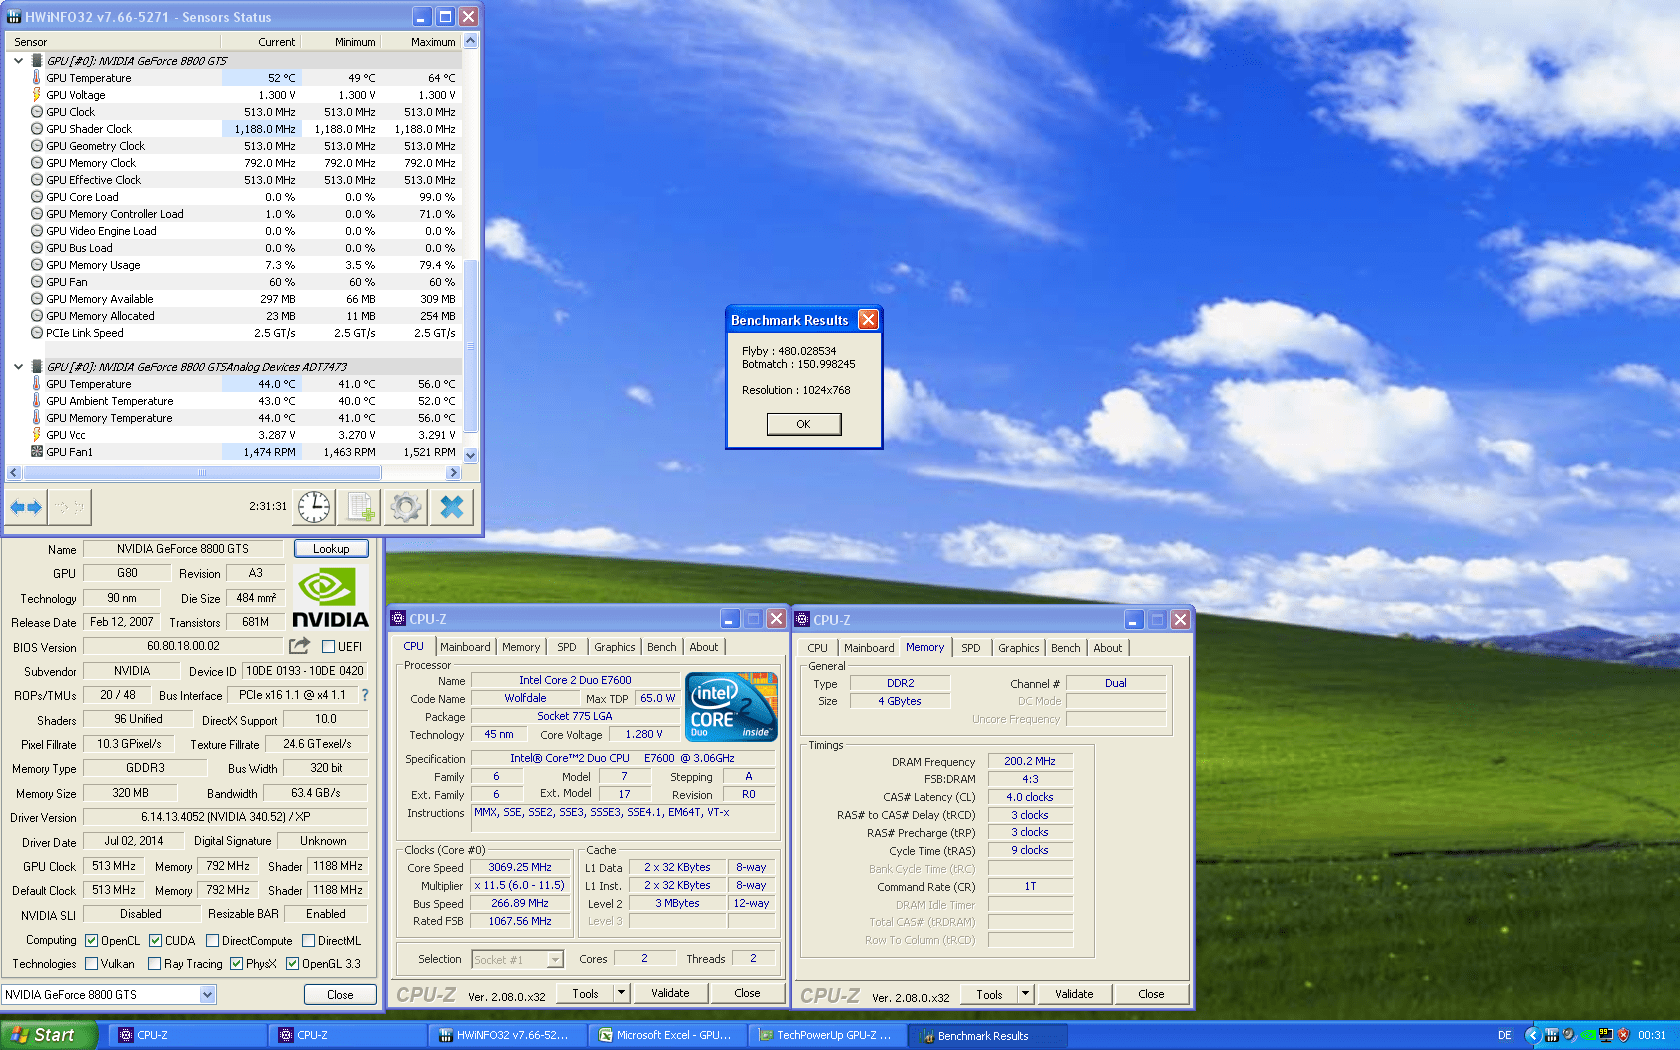Viewport: 1680px width, 1050px height.
Task: Click the PCIe Link Speed row icon
Action: tap(37, 333)
